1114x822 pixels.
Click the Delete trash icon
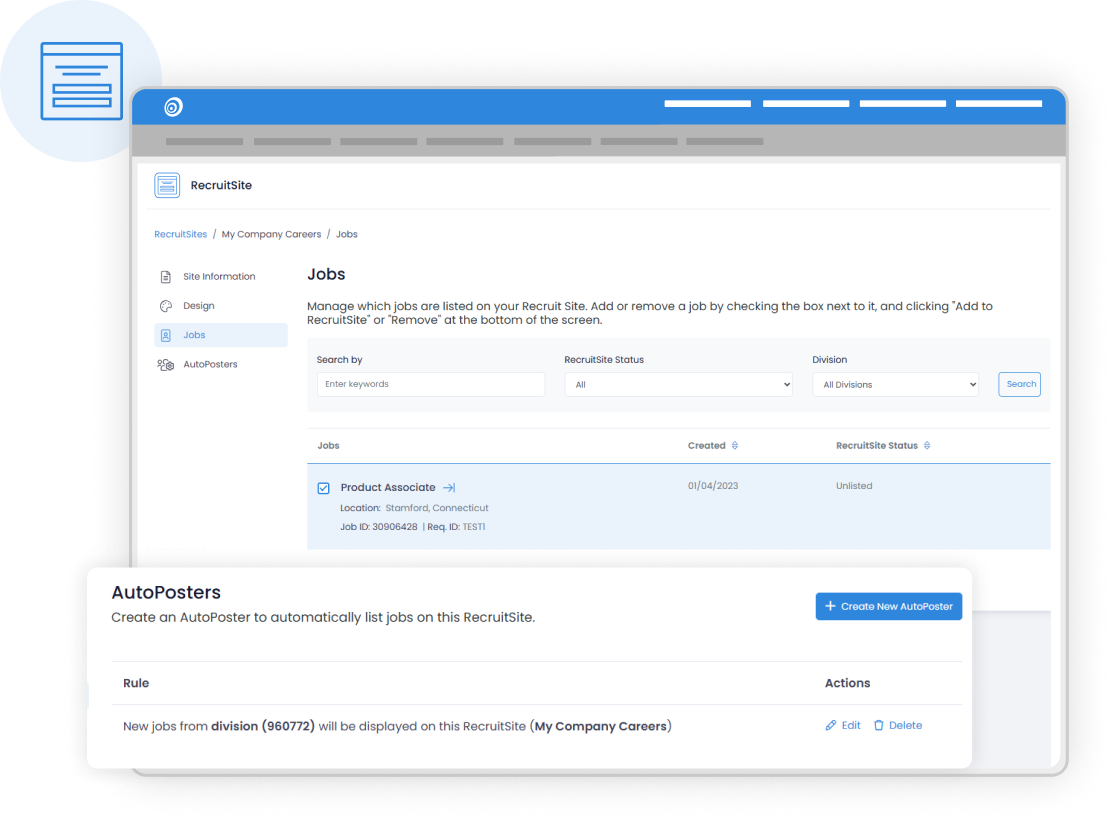coord(878,725)
